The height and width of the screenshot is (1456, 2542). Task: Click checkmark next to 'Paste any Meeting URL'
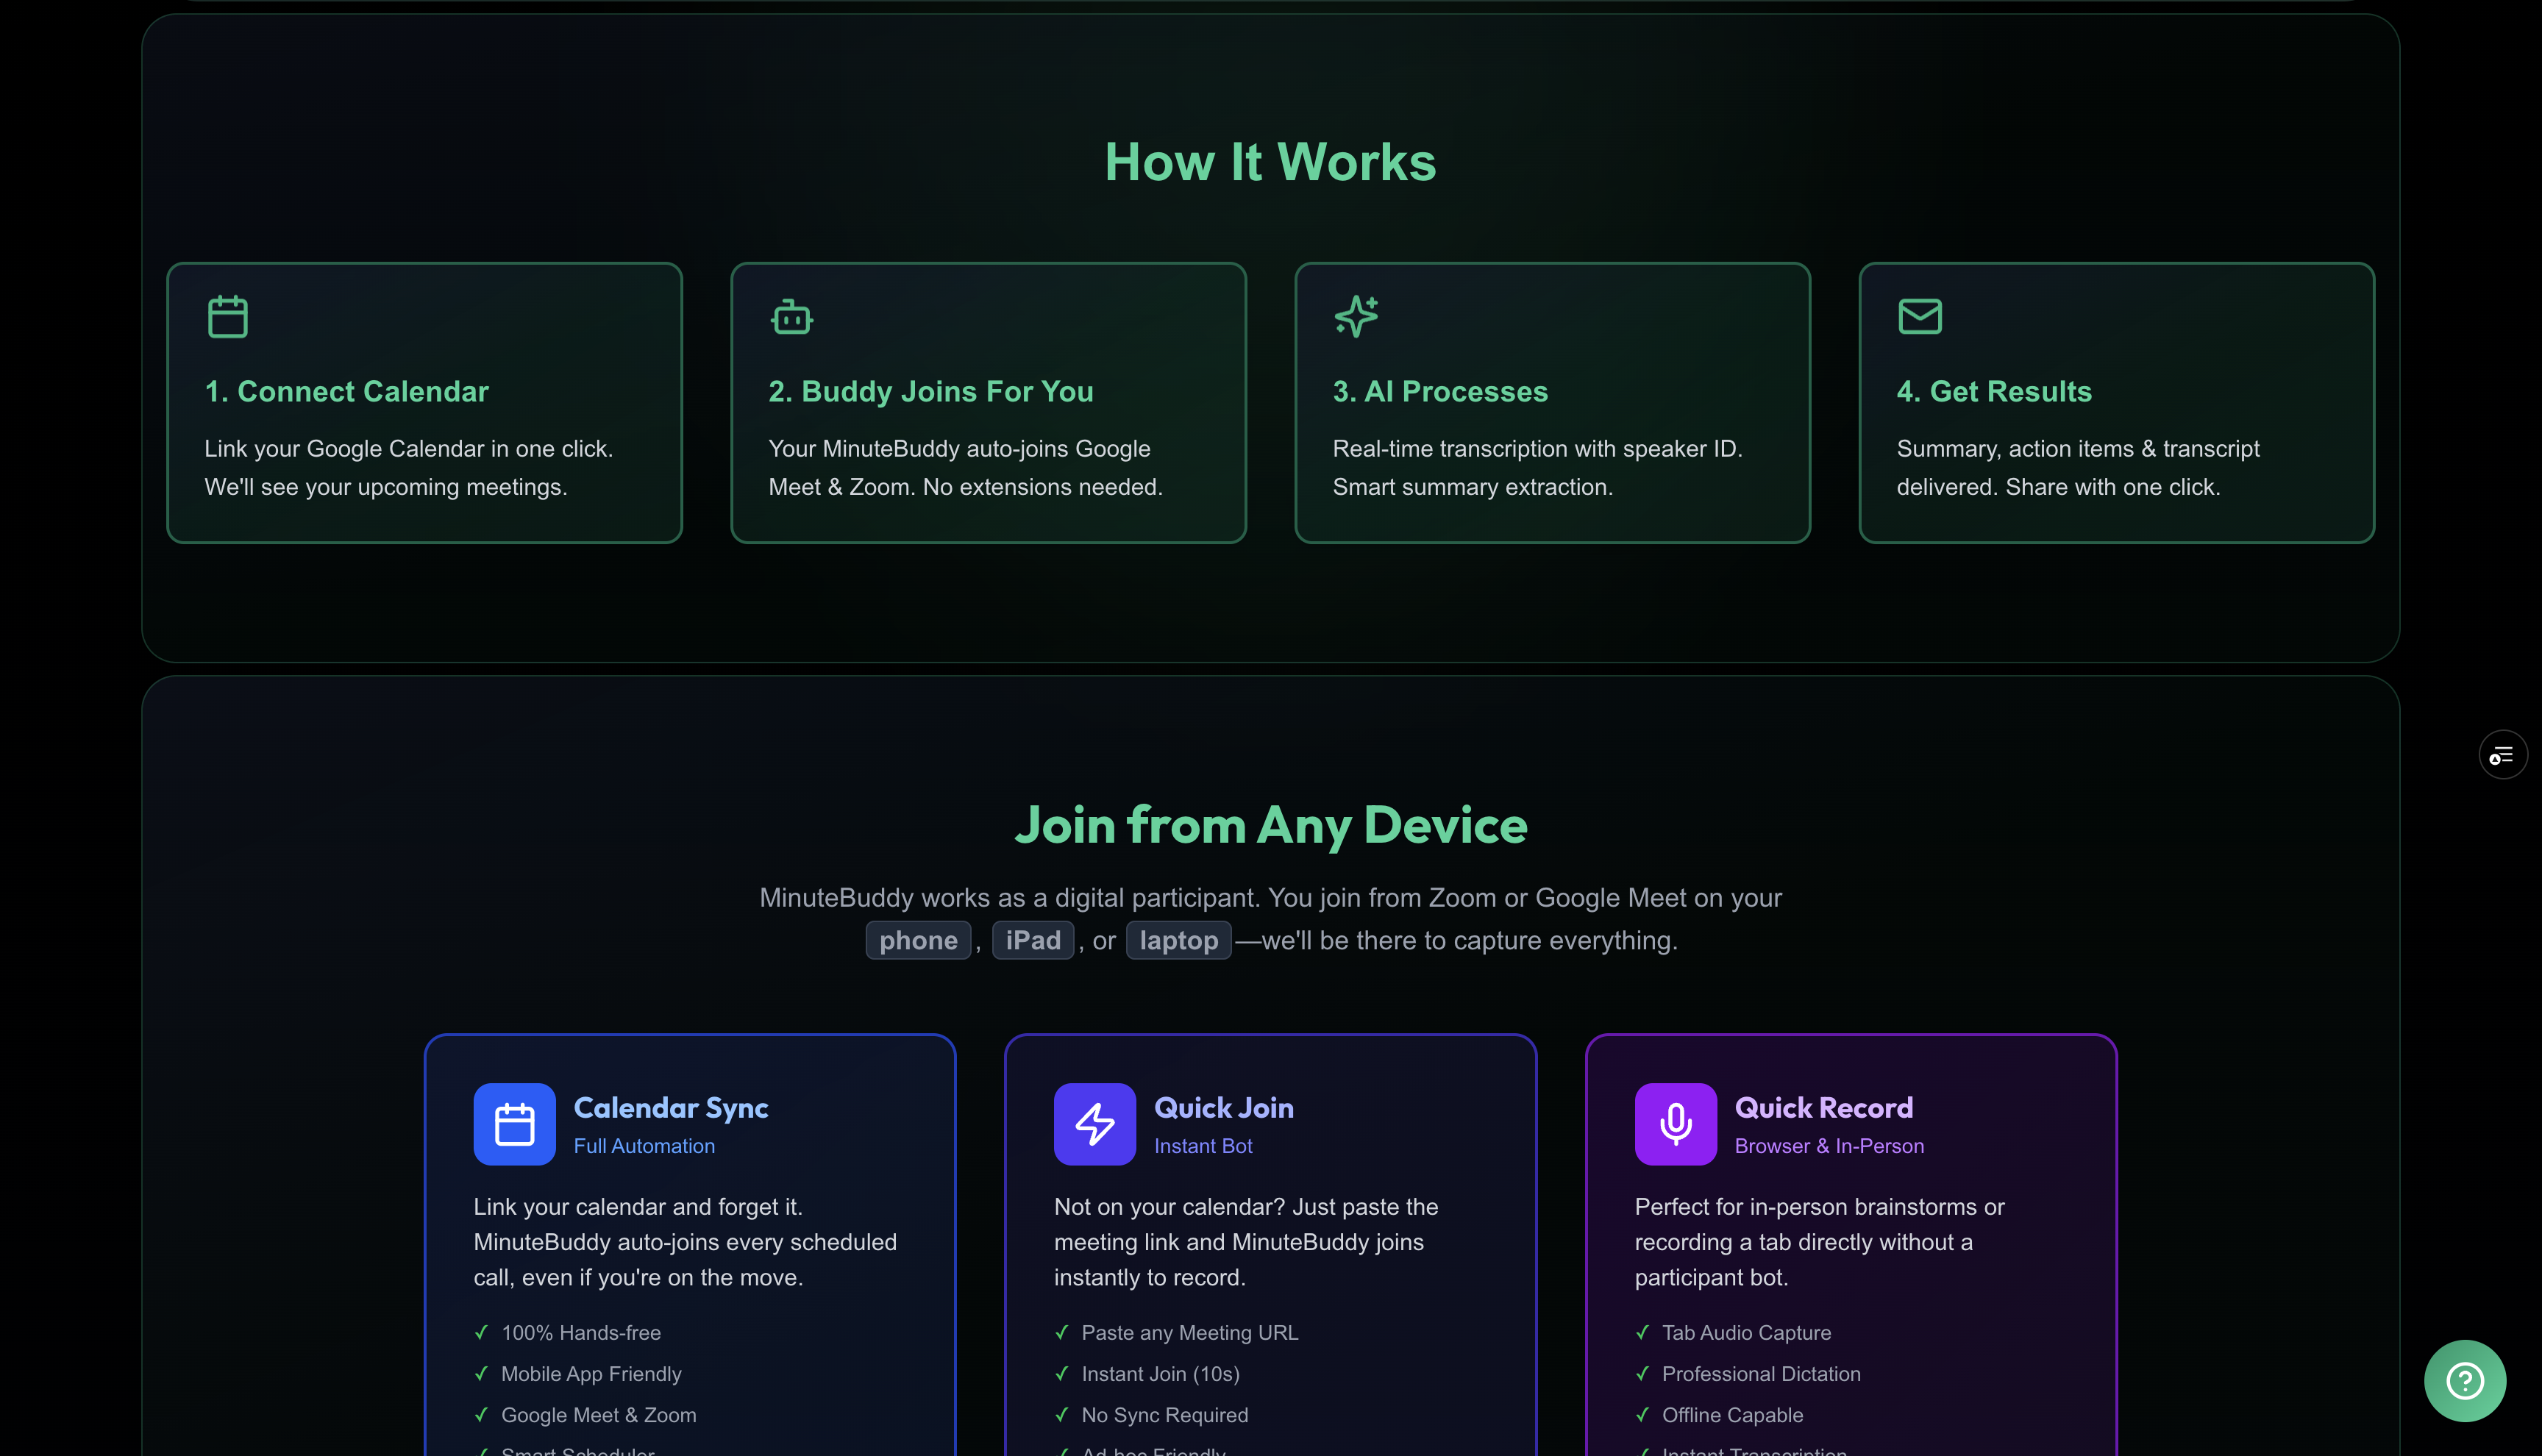(1062, 1333)
